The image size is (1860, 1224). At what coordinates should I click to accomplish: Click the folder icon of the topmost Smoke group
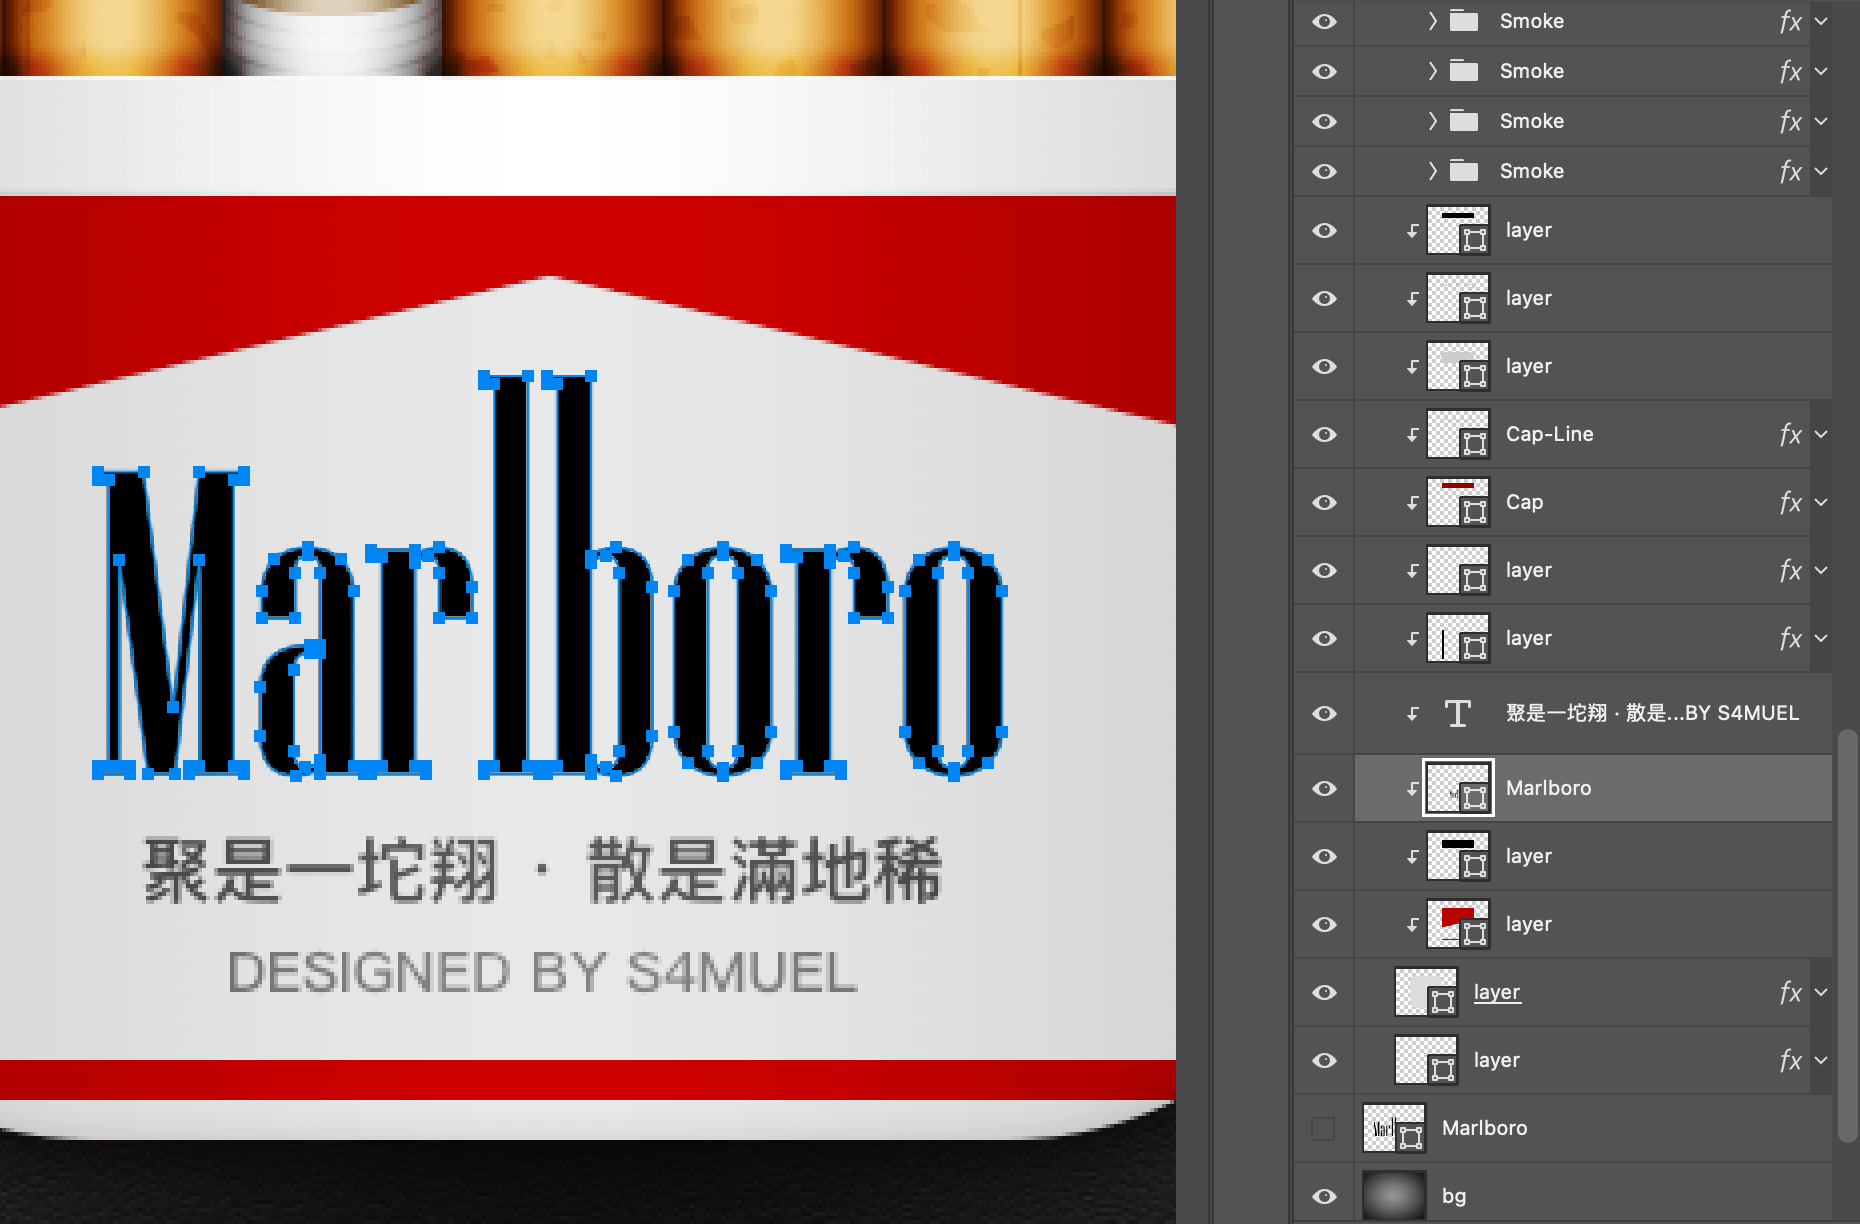[1464, 21]
